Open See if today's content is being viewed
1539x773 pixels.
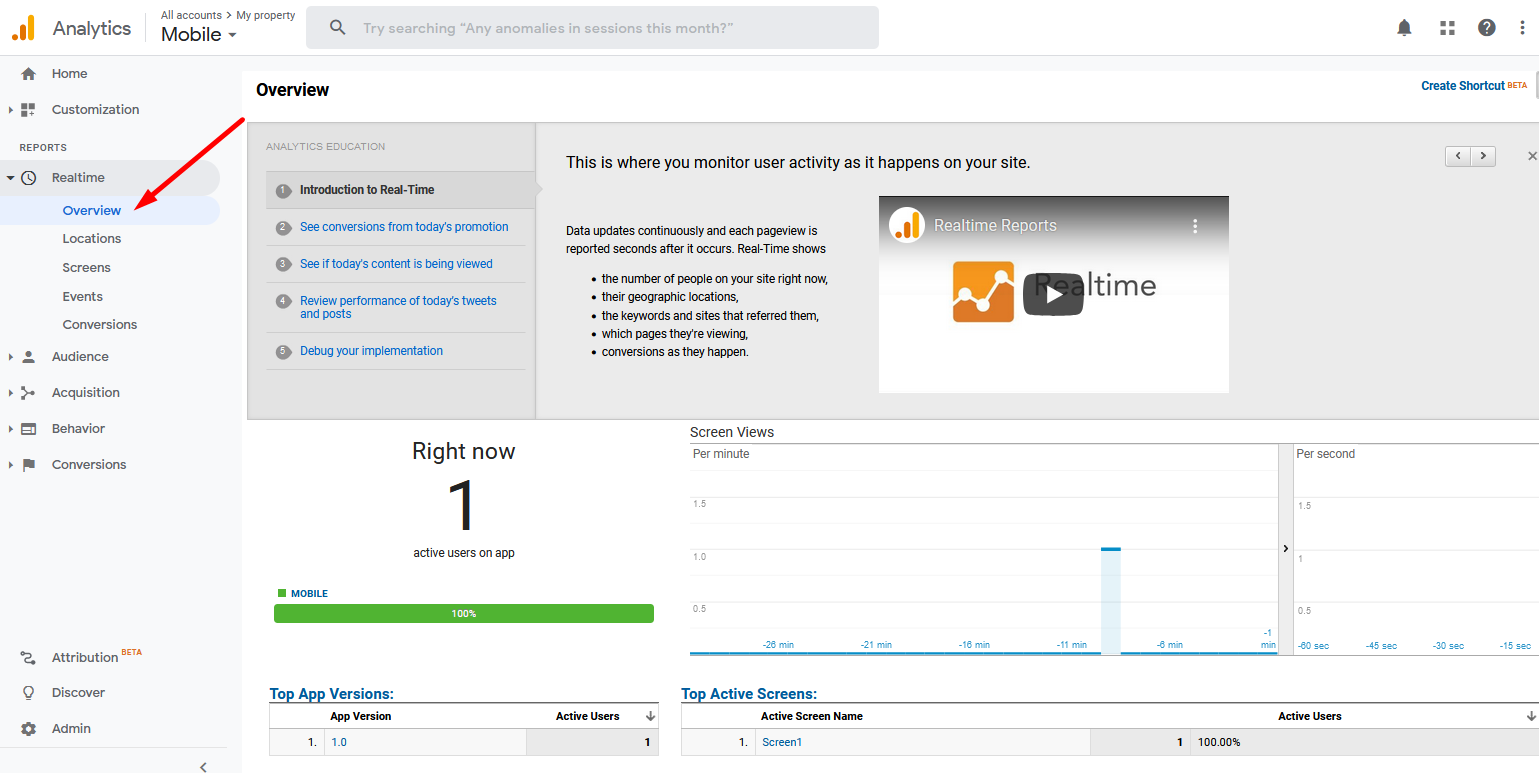[x=396, y=264]
